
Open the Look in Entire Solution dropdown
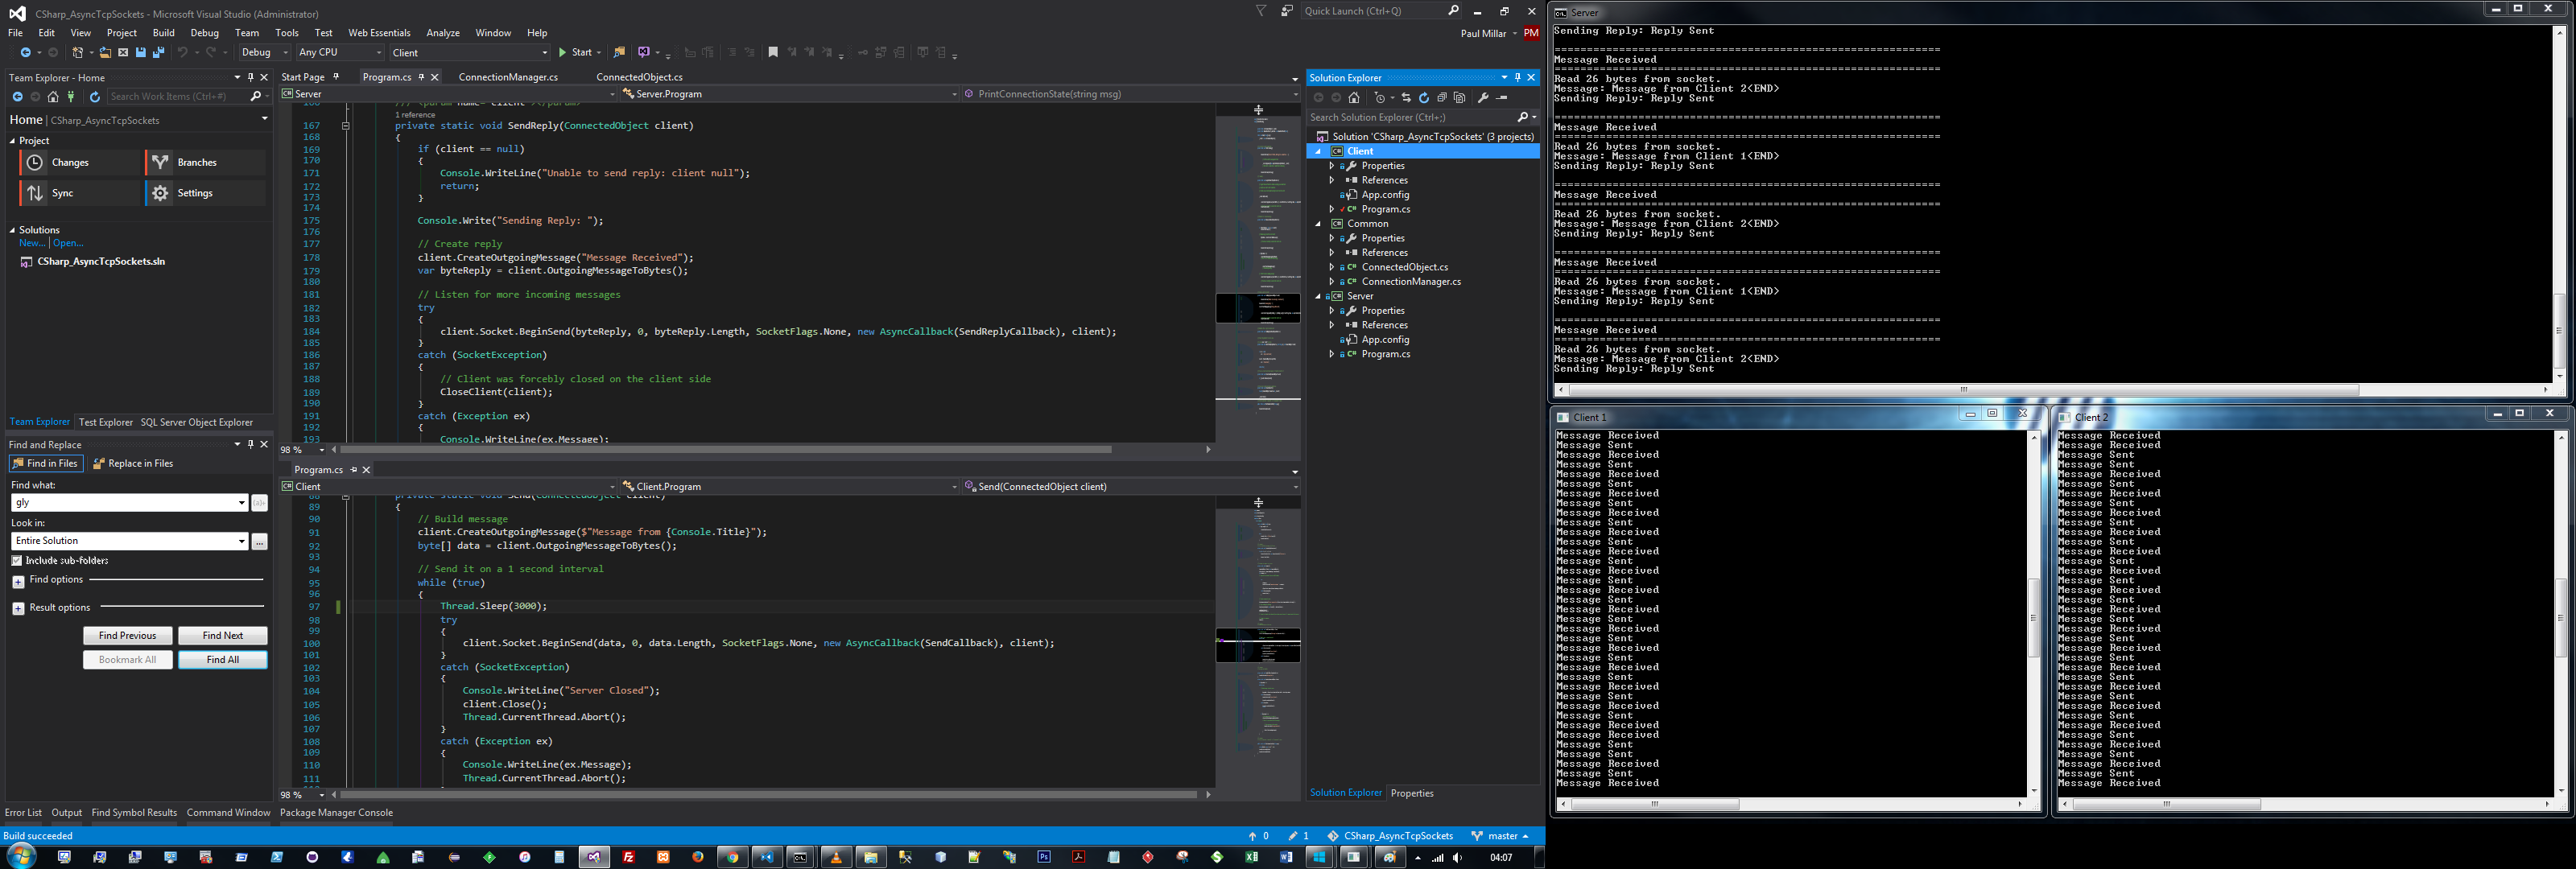tap(130, 541)
